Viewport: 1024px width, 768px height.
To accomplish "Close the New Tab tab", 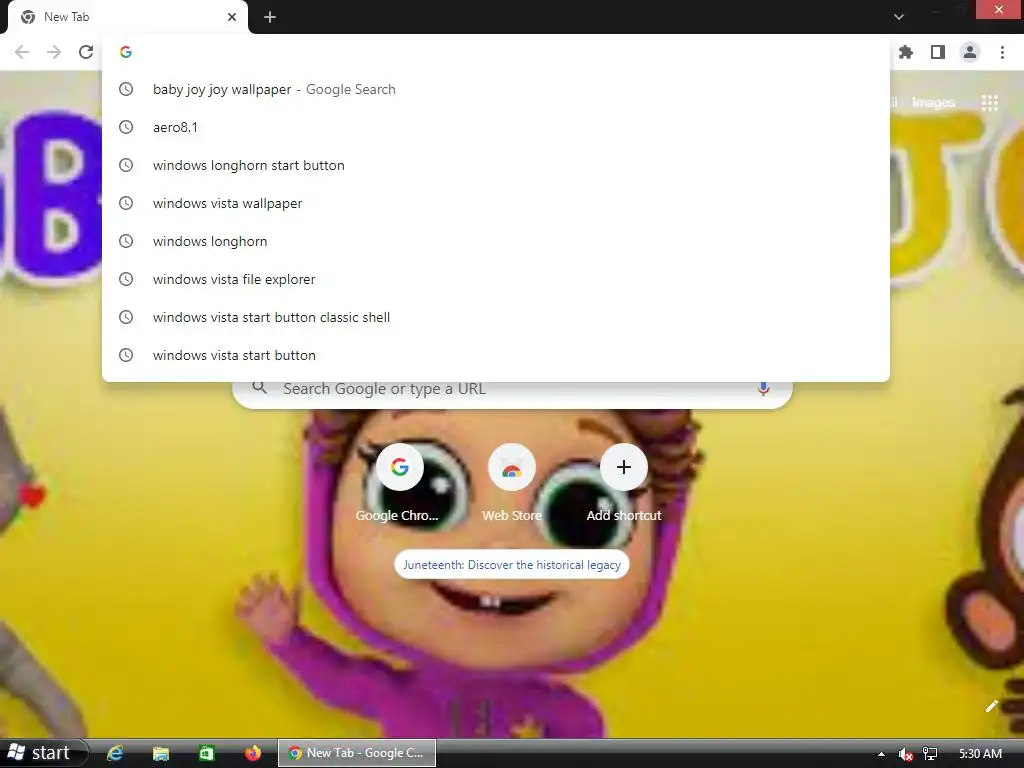I will [232, 17].
